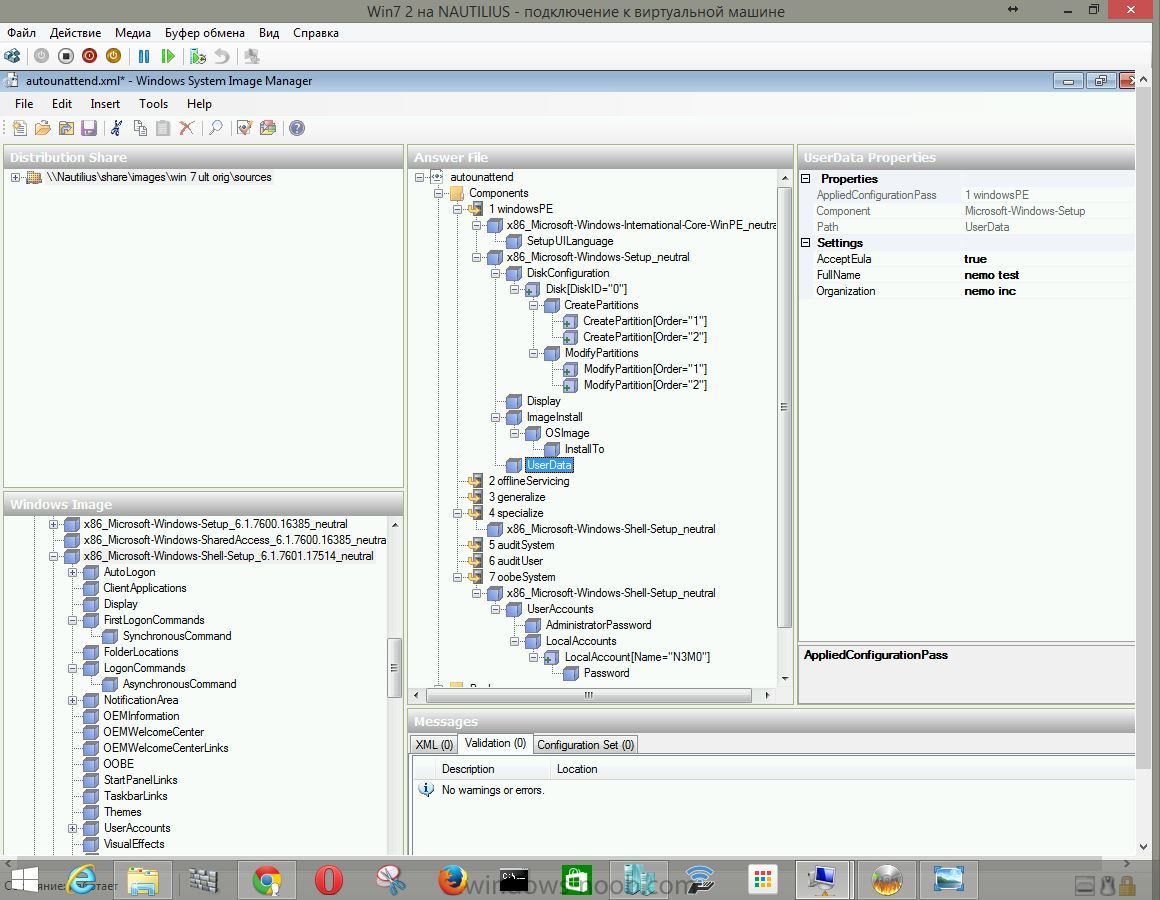
Task: Send Ctrl+Alt+Del via the VM toolbar icon
Action: point(13,56)
